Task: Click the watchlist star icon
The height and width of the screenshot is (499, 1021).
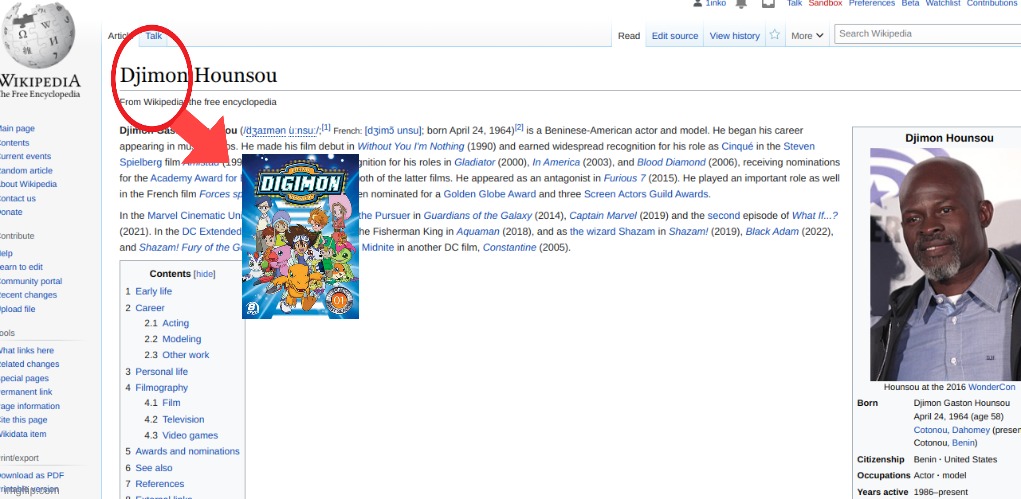Action: pyautogui.click(x=774, y=35)
